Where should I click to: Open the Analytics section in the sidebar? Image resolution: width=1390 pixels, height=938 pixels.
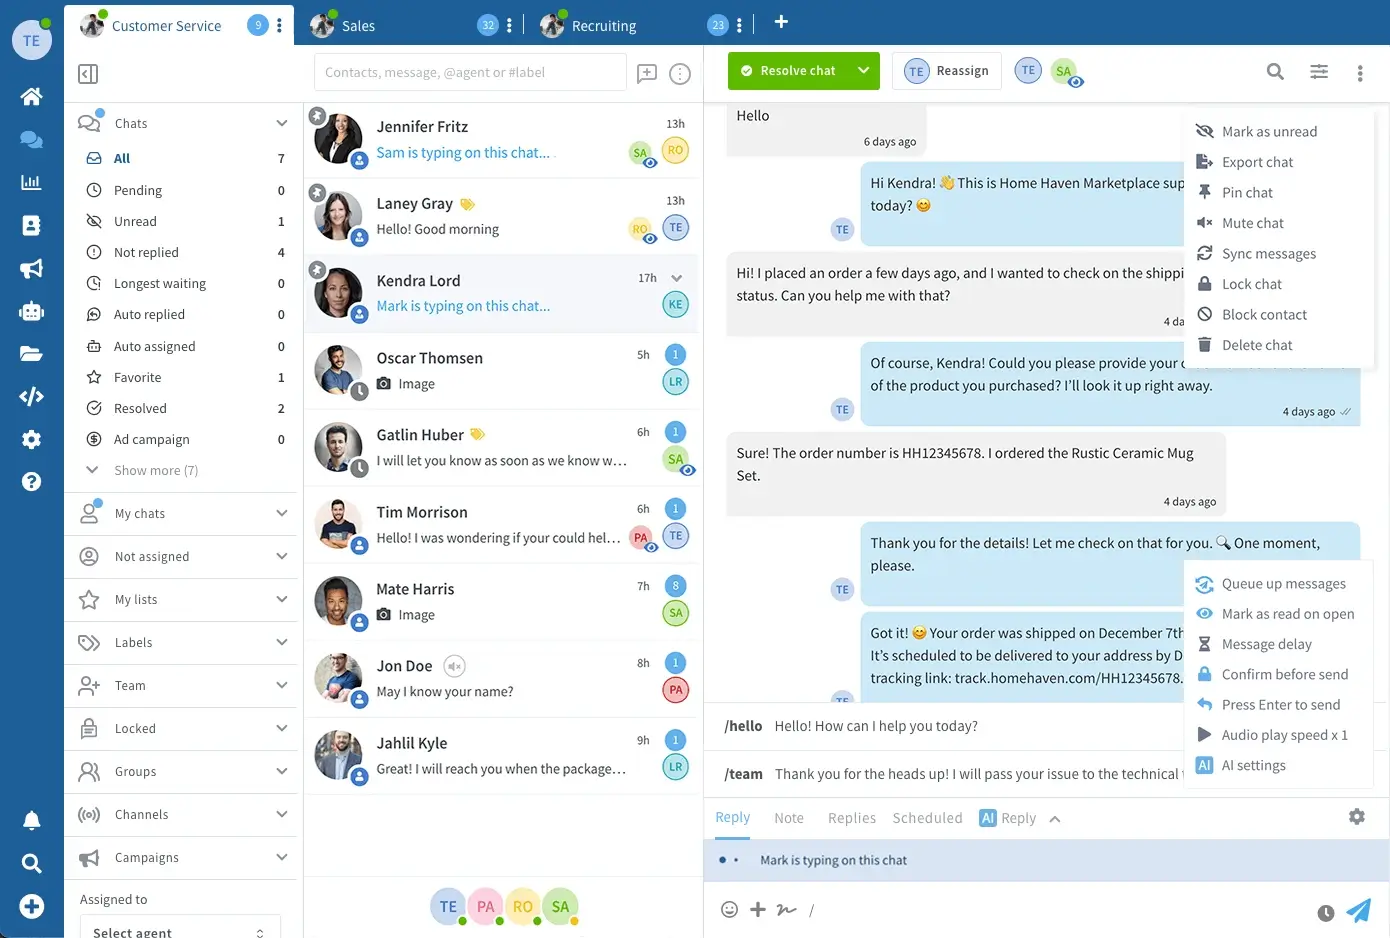click(x=30, y=182)
